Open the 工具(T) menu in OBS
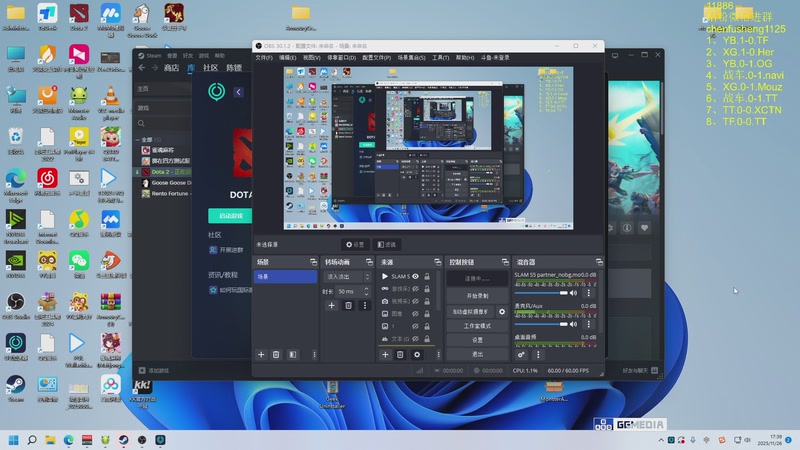 (x=440, y=58)
